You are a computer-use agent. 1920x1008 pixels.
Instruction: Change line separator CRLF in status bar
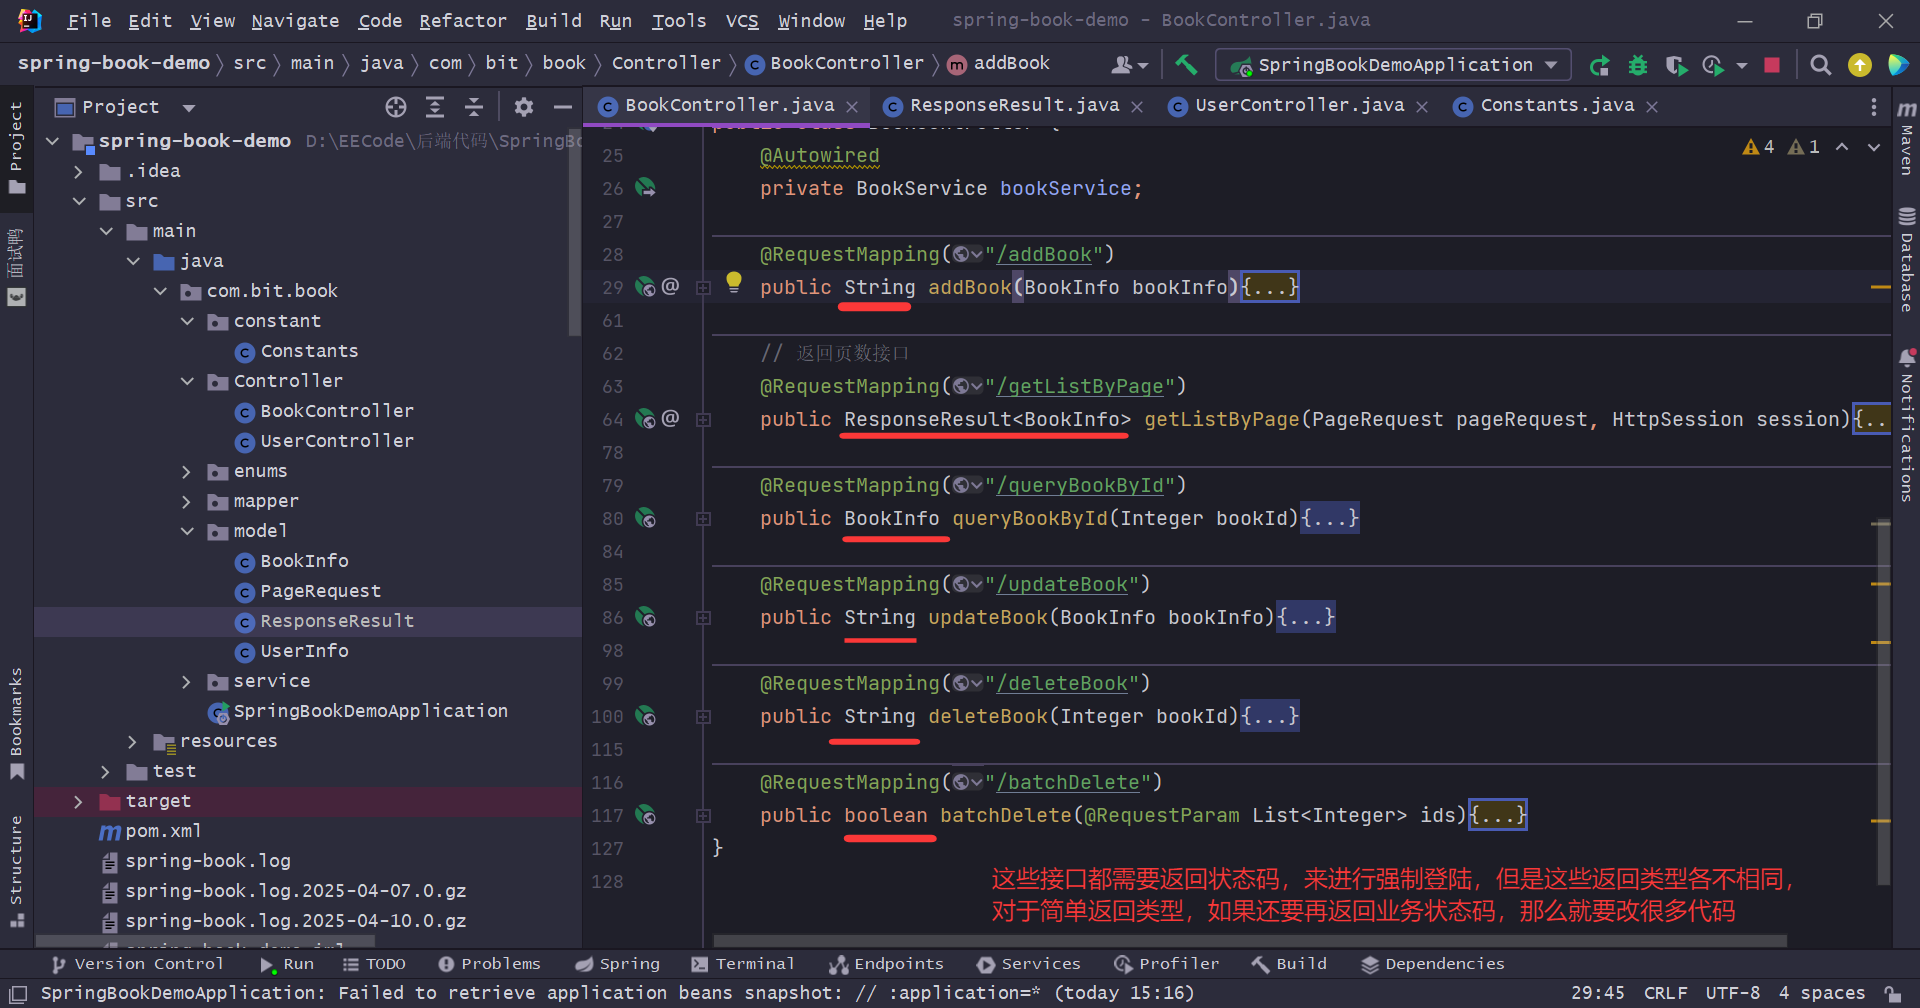1665,993
